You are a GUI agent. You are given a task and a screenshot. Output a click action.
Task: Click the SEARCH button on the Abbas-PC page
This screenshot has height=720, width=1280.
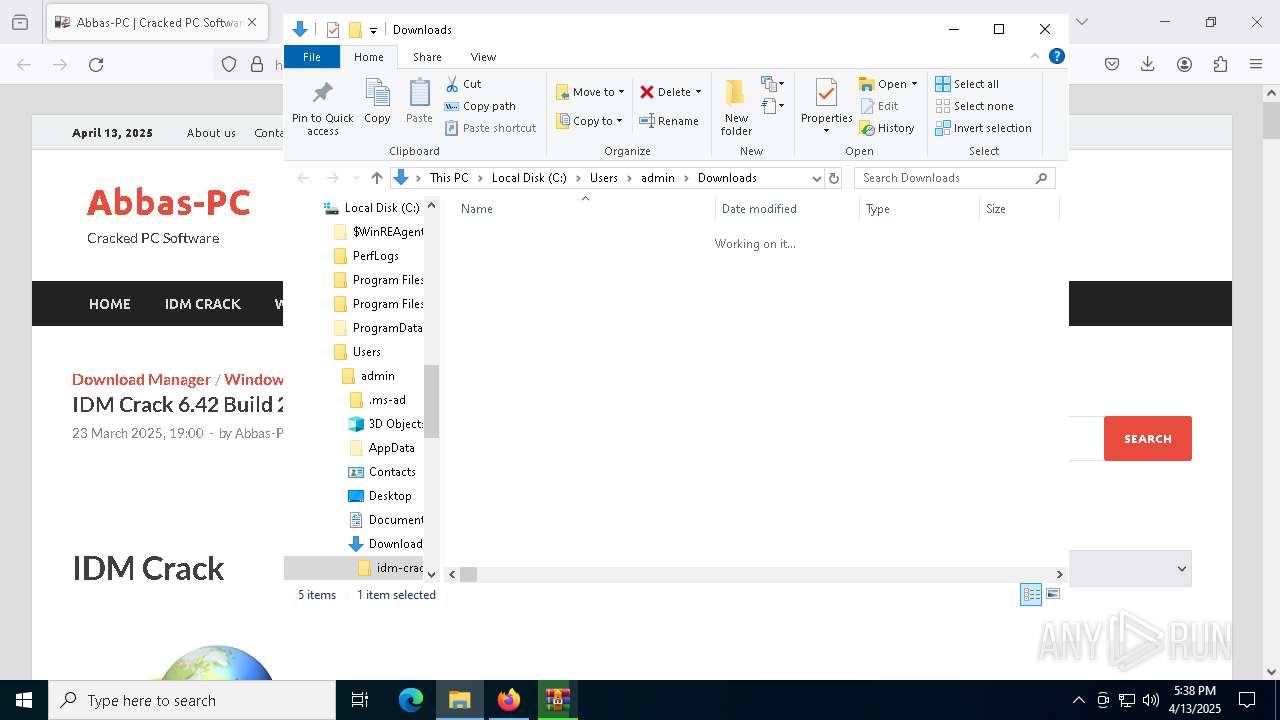[1147, 439]
